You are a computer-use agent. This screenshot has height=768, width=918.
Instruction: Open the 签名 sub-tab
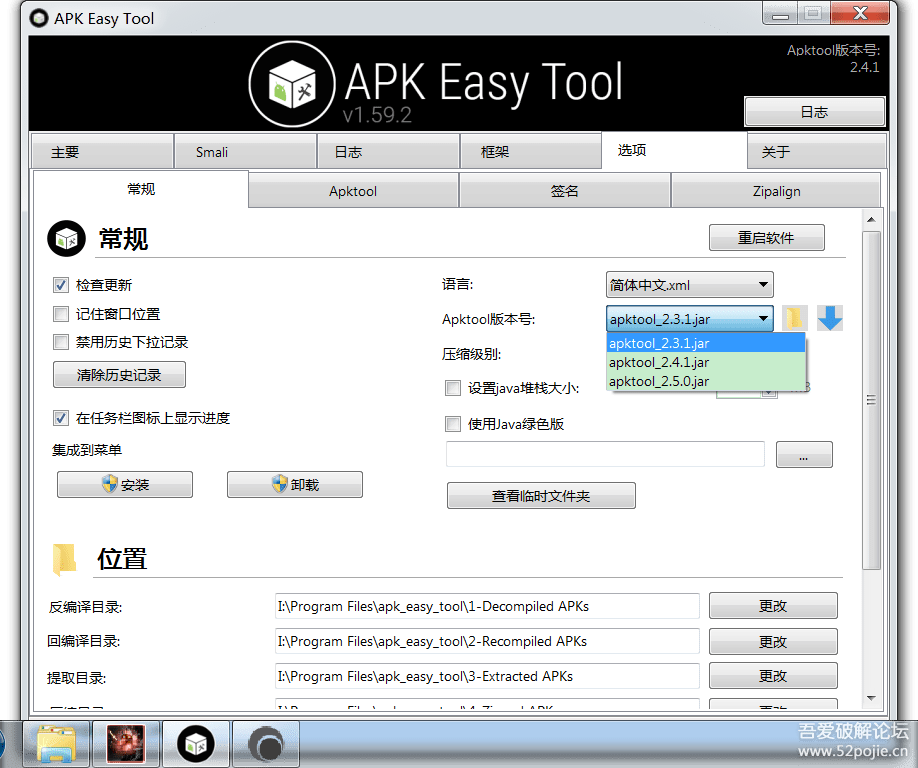(x=564, y=191)
